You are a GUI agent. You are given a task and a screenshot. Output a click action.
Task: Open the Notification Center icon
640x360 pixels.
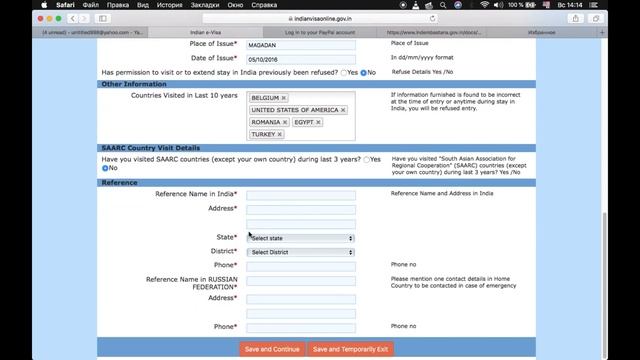pyautogui.click(x=594, y=5)
